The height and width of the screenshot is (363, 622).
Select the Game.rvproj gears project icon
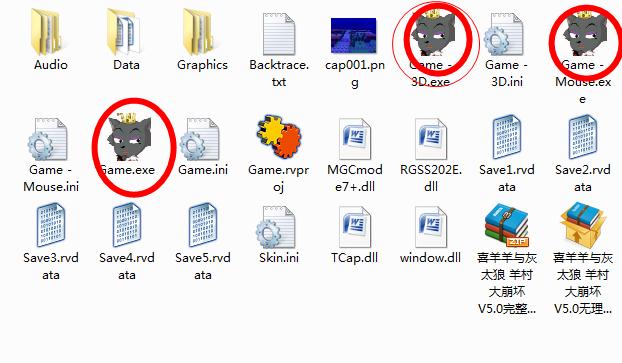pos(279,136)
